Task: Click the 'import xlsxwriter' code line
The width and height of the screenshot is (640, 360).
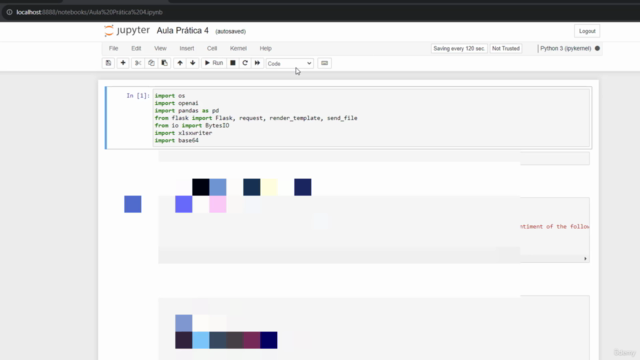Action: [183, 133]
